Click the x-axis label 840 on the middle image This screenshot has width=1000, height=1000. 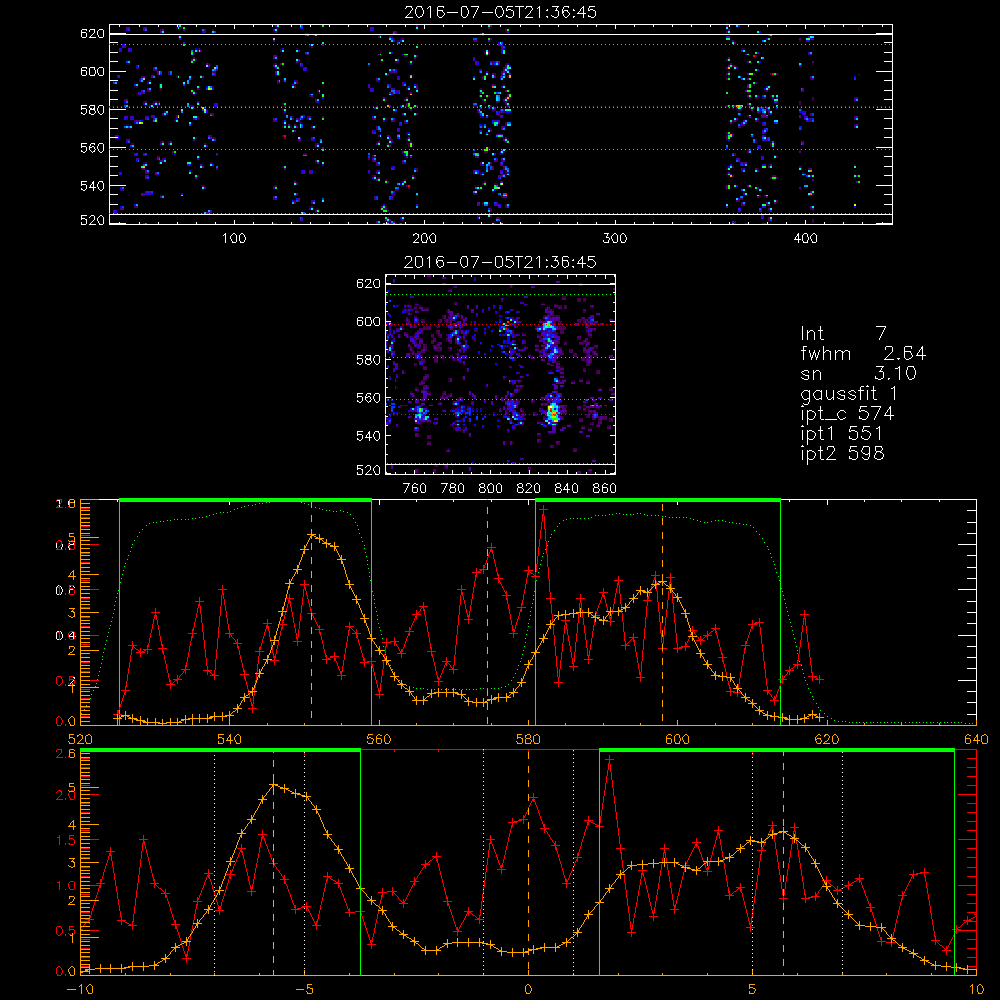pyautogui.click(x=566, y=489)
